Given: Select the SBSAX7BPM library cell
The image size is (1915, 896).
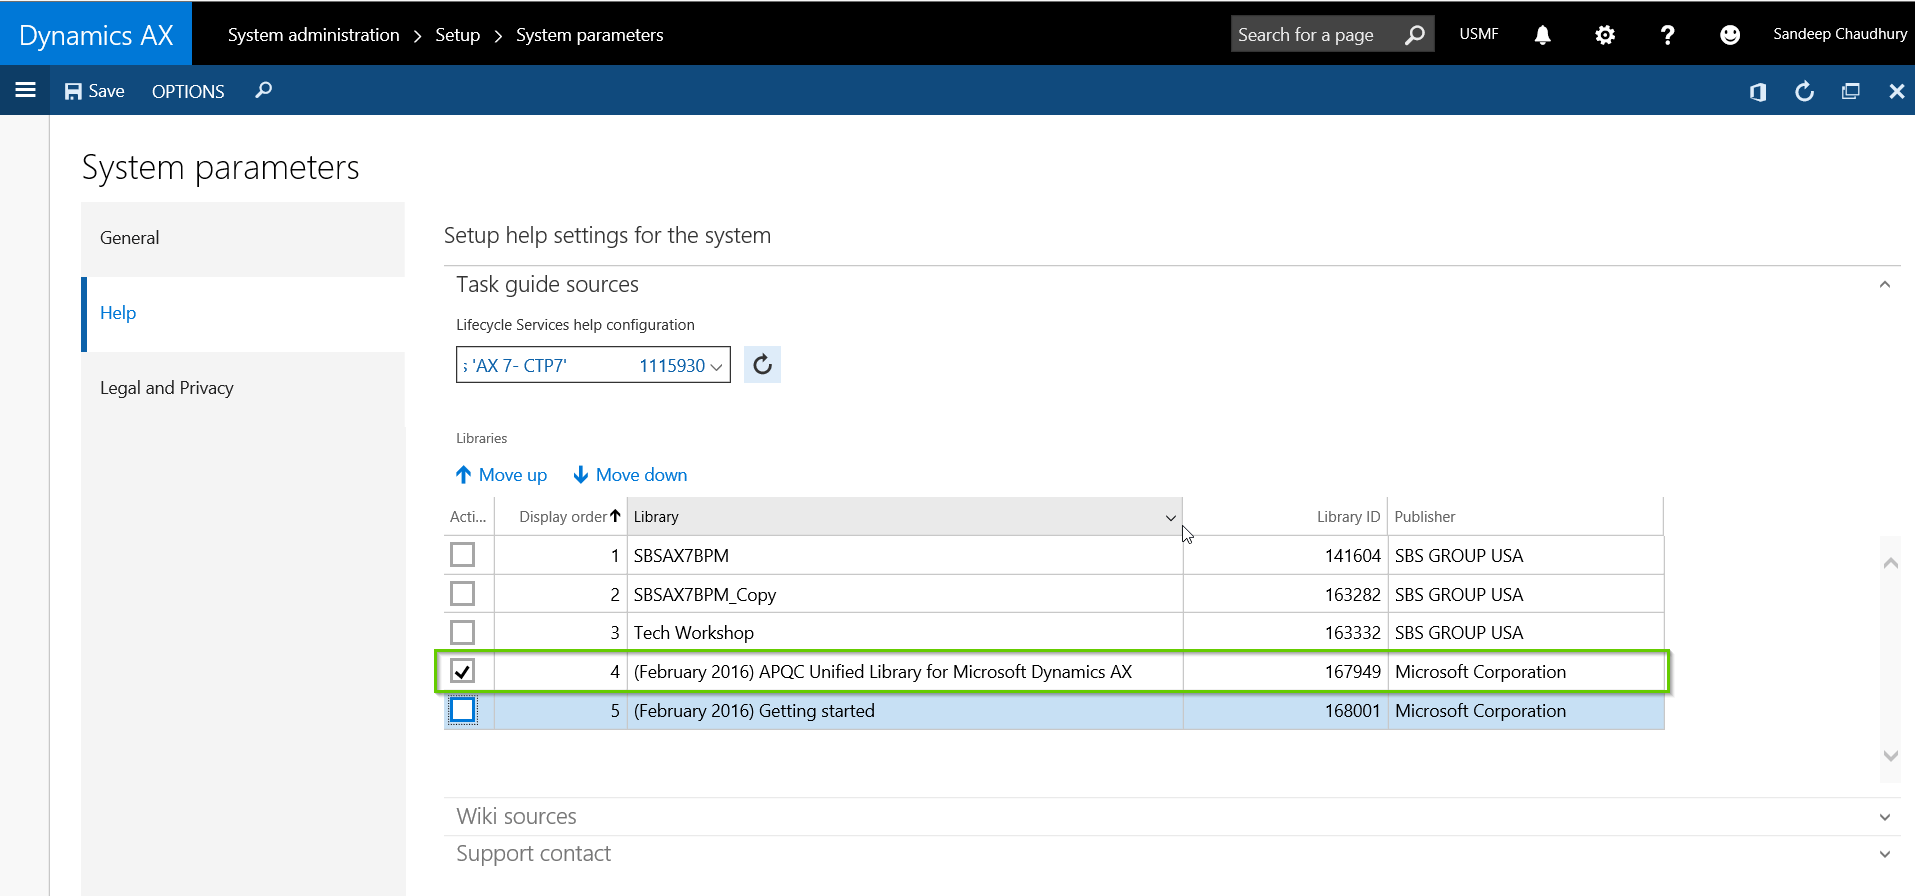Looking at the screenshot, I should 905,556.
